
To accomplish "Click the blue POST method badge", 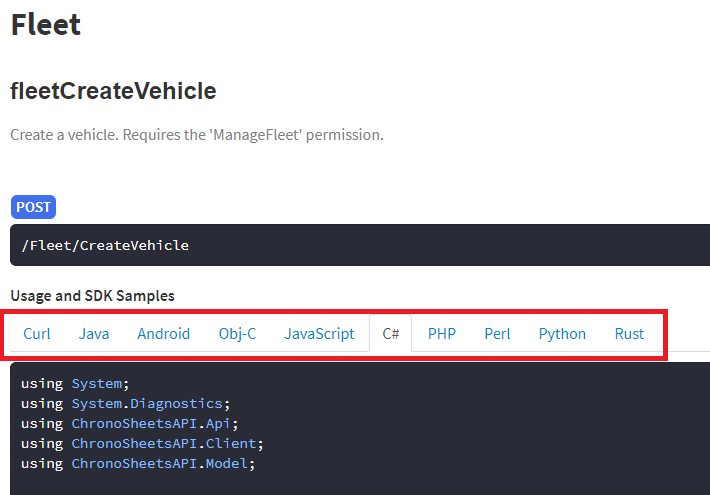I will tap(34, 207).
